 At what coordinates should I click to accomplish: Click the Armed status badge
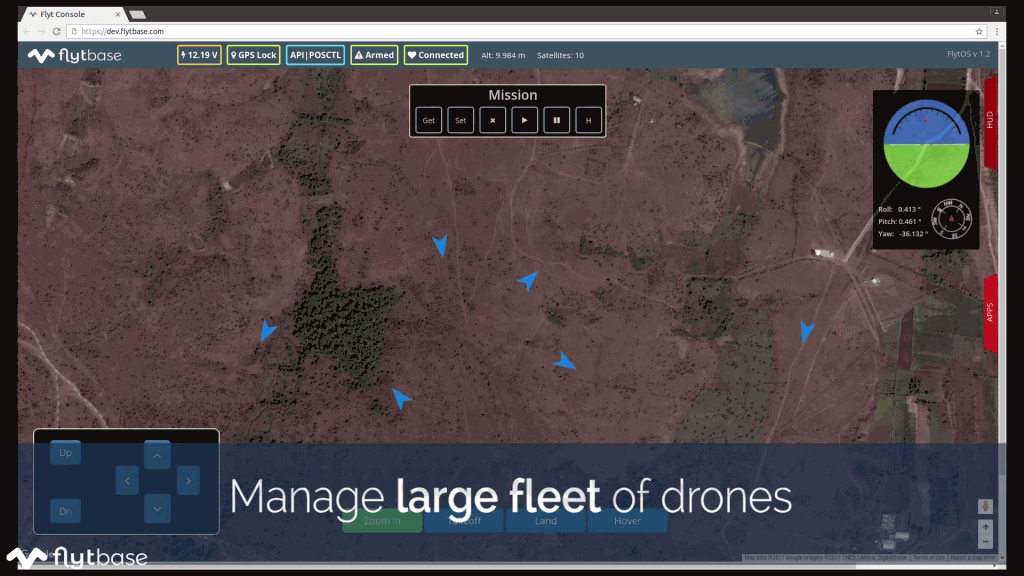[374, 55]
